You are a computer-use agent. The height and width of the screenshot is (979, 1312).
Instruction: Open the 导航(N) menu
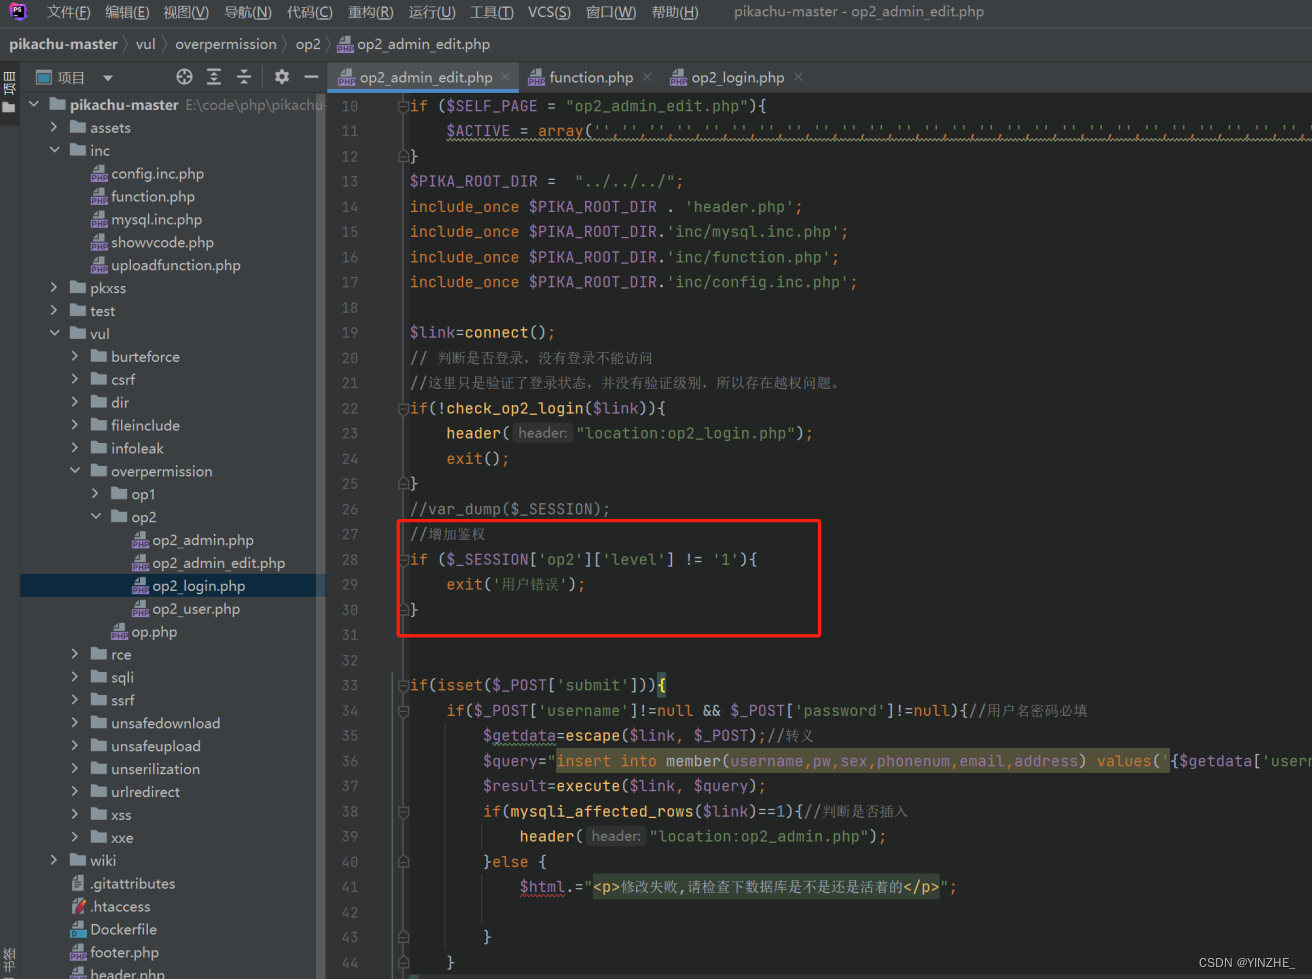248,12
